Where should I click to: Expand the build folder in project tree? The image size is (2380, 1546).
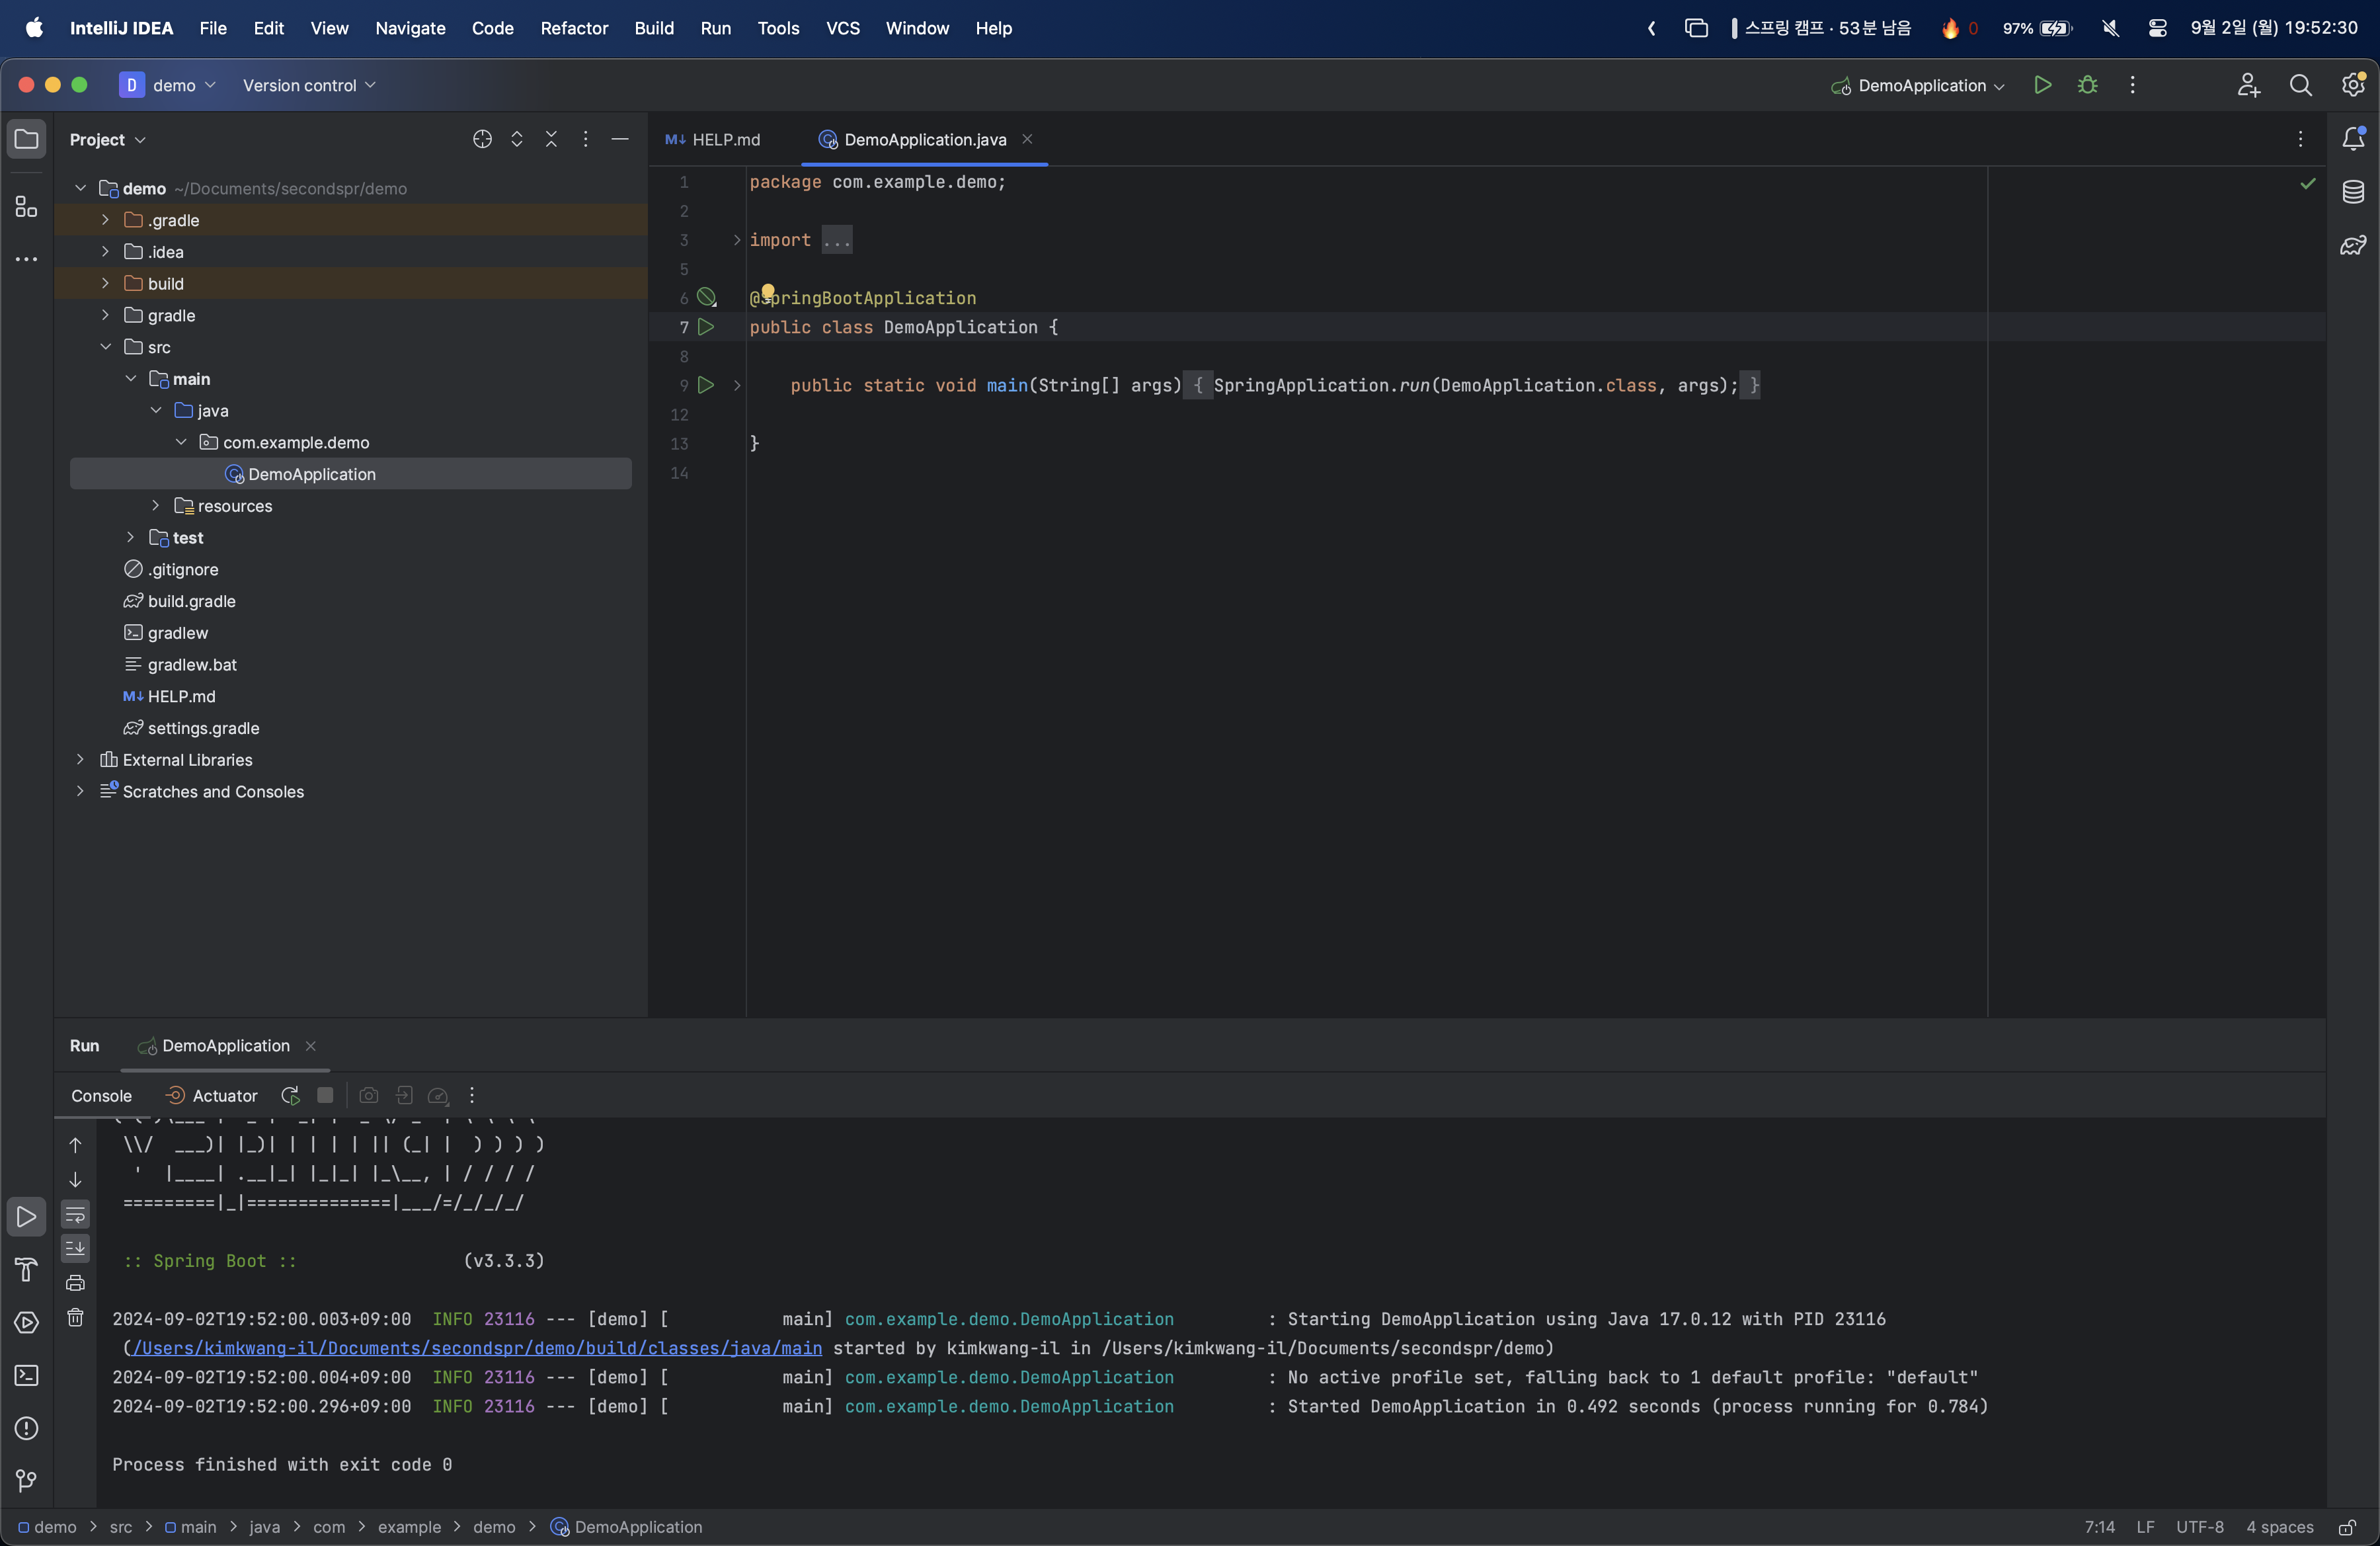coord(105,284)
